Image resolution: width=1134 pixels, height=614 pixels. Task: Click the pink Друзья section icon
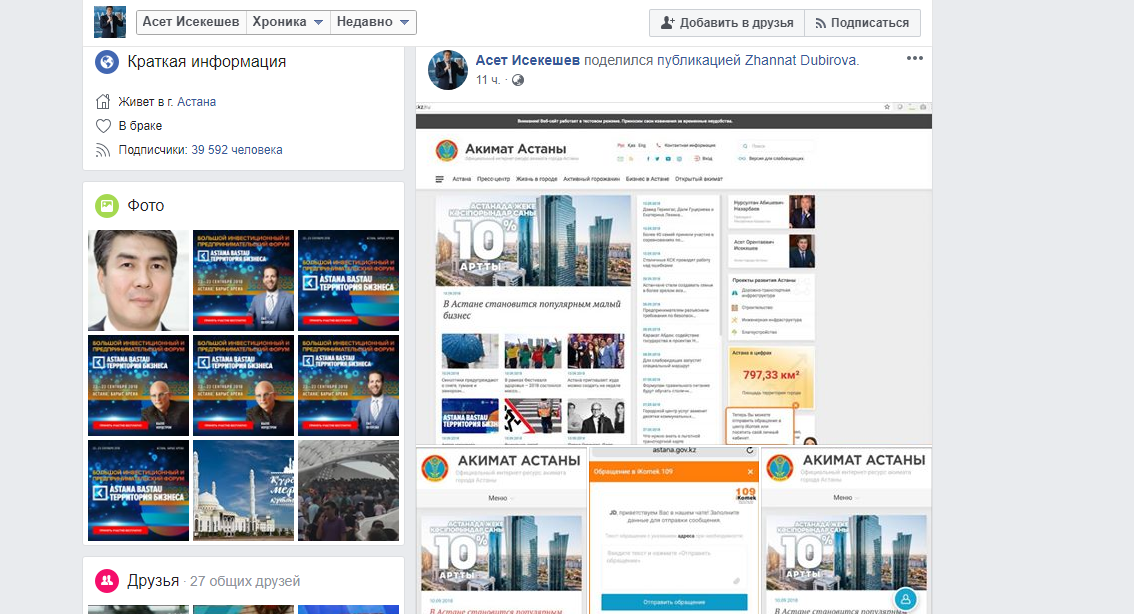tap(107, 581)
